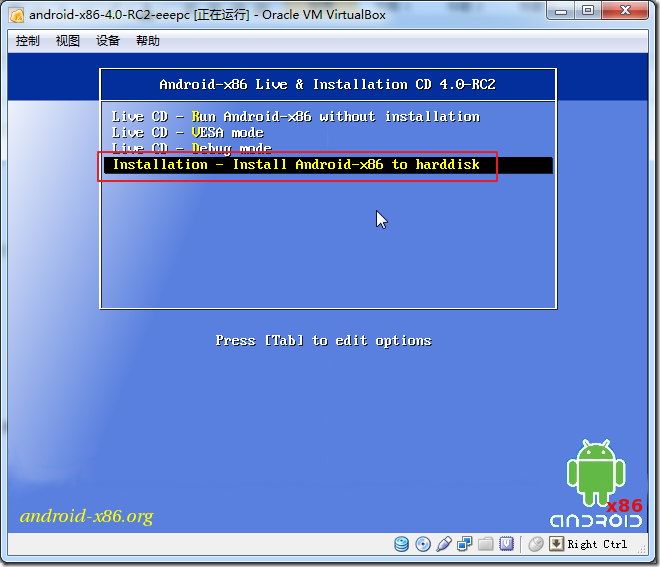Viewport: 660px width, 567px height.
Task: Click the shared folders status icon
Action: click(485, 544)
